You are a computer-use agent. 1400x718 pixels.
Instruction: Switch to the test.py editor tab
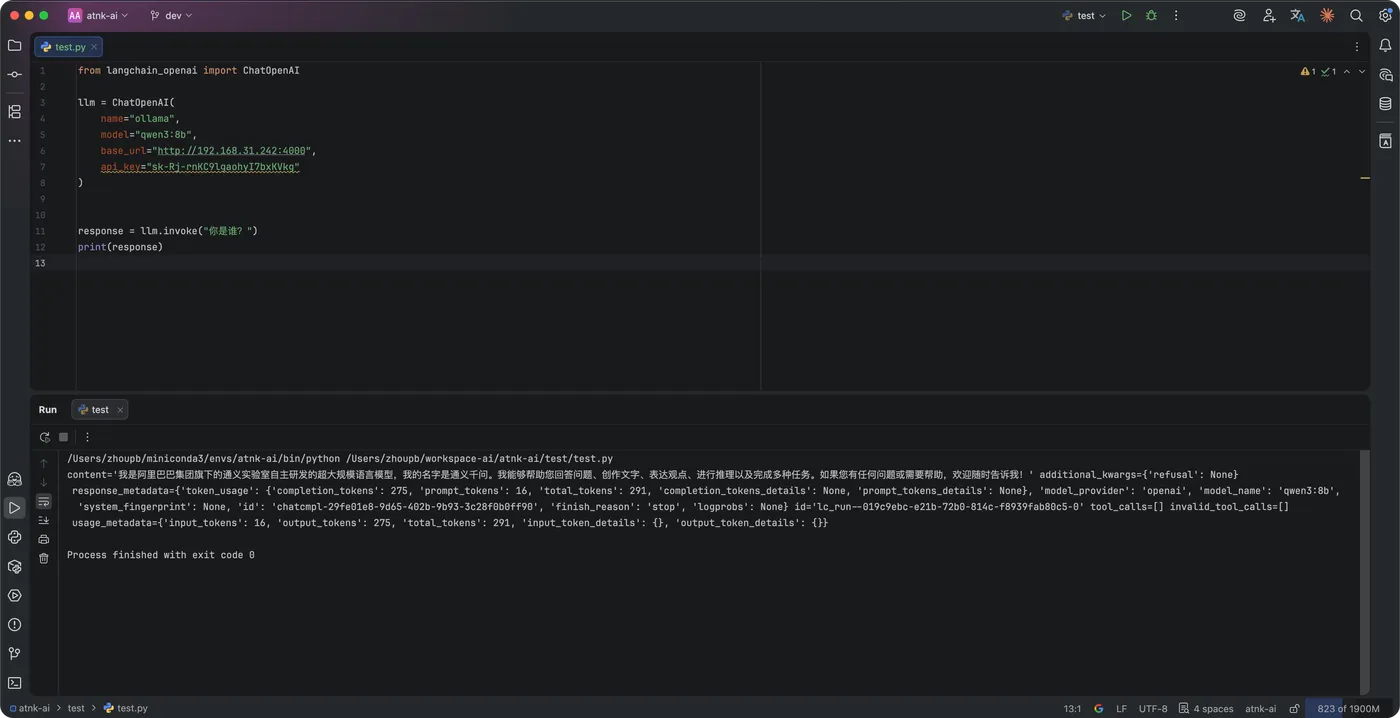68,46
